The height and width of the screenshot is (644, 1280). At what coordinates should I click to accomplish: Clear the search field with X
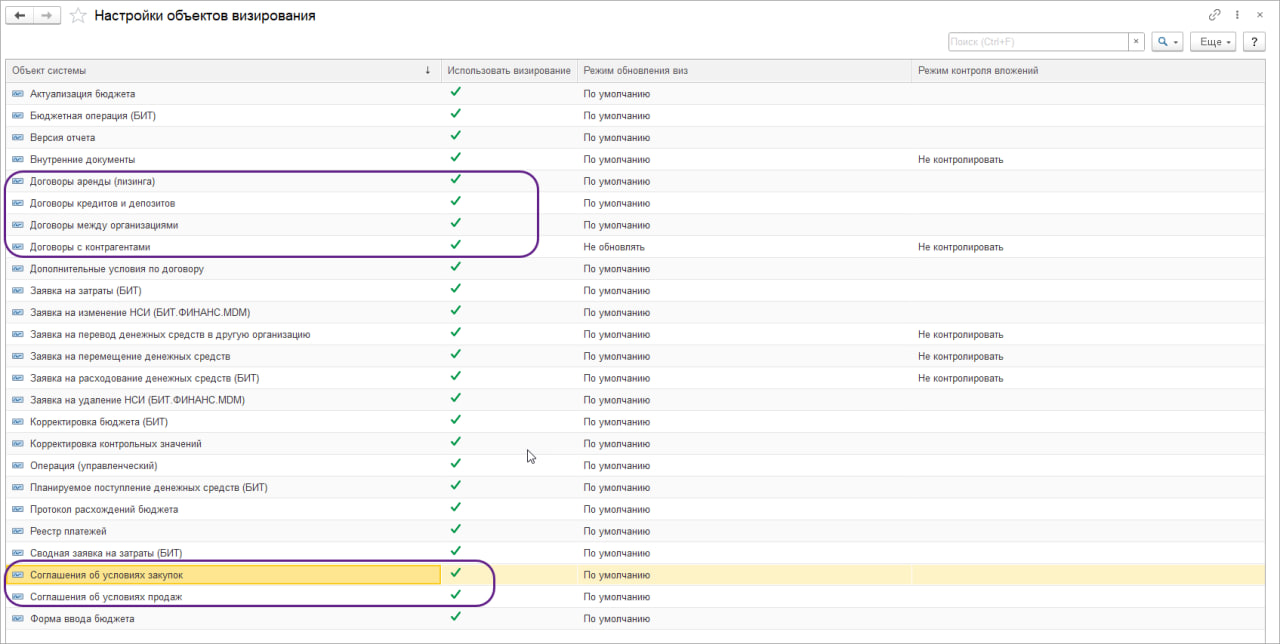click(1136, 42)
